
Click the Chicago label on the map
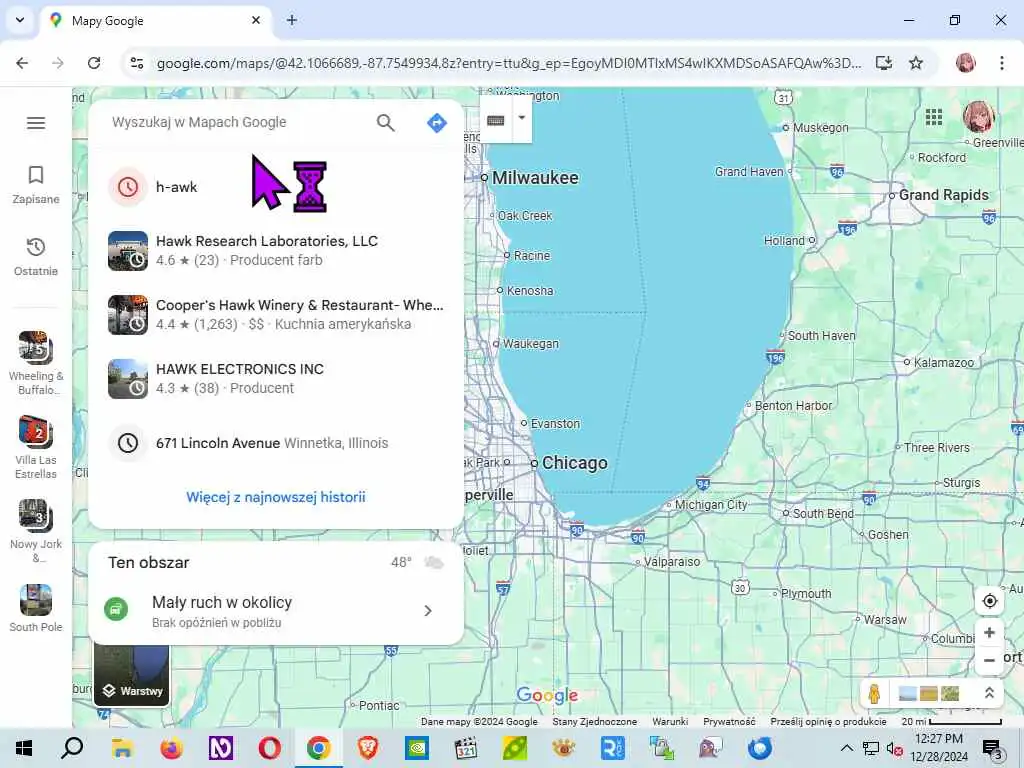[x=575, y=463]
